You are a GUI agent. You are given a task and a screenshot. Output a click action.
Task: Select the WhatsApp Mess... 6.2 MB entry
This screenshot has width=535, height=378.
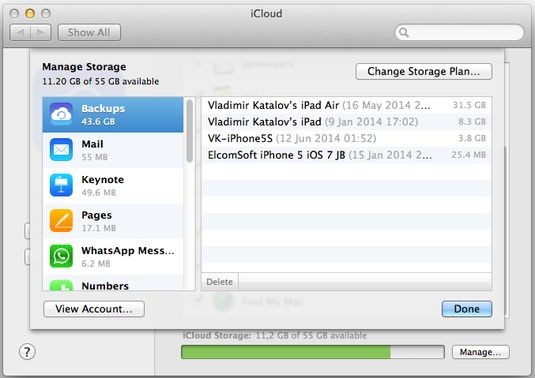pyautogui.click(x=113, y=256)
